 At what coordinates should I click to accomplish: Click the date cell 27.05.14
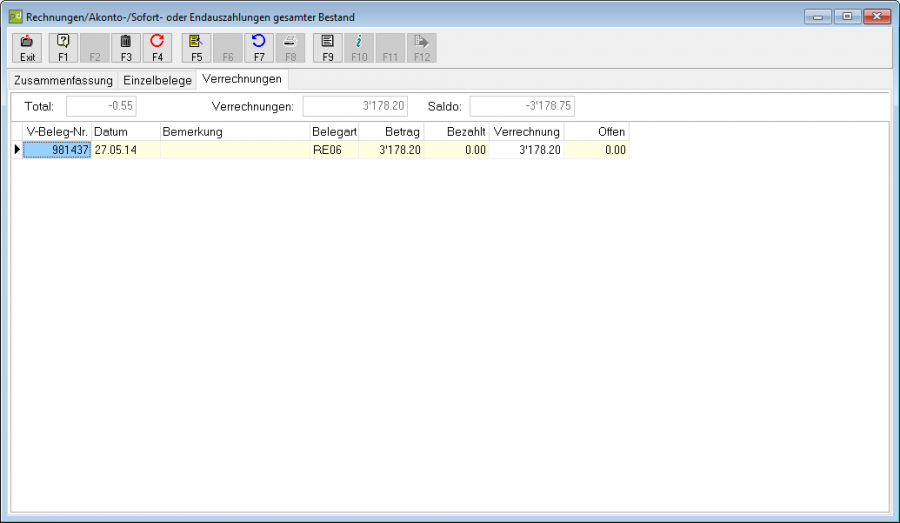tap(126, 150)
